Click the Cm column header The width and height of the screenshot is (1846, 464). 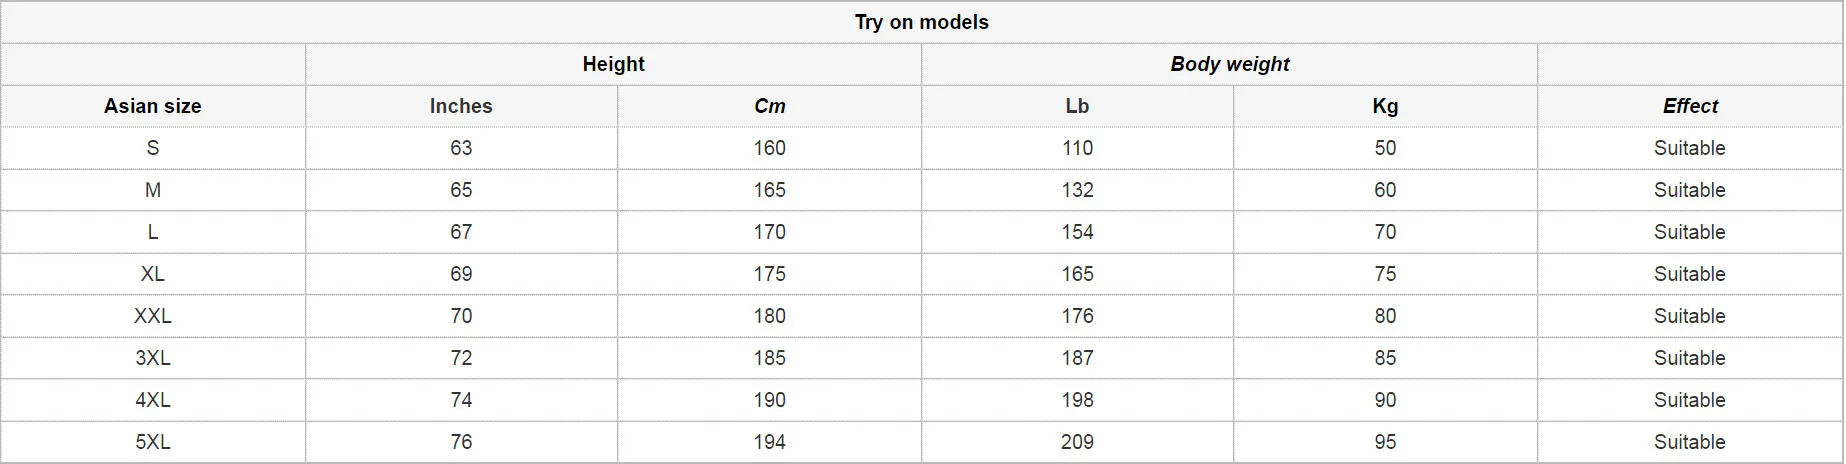[769, 106]
